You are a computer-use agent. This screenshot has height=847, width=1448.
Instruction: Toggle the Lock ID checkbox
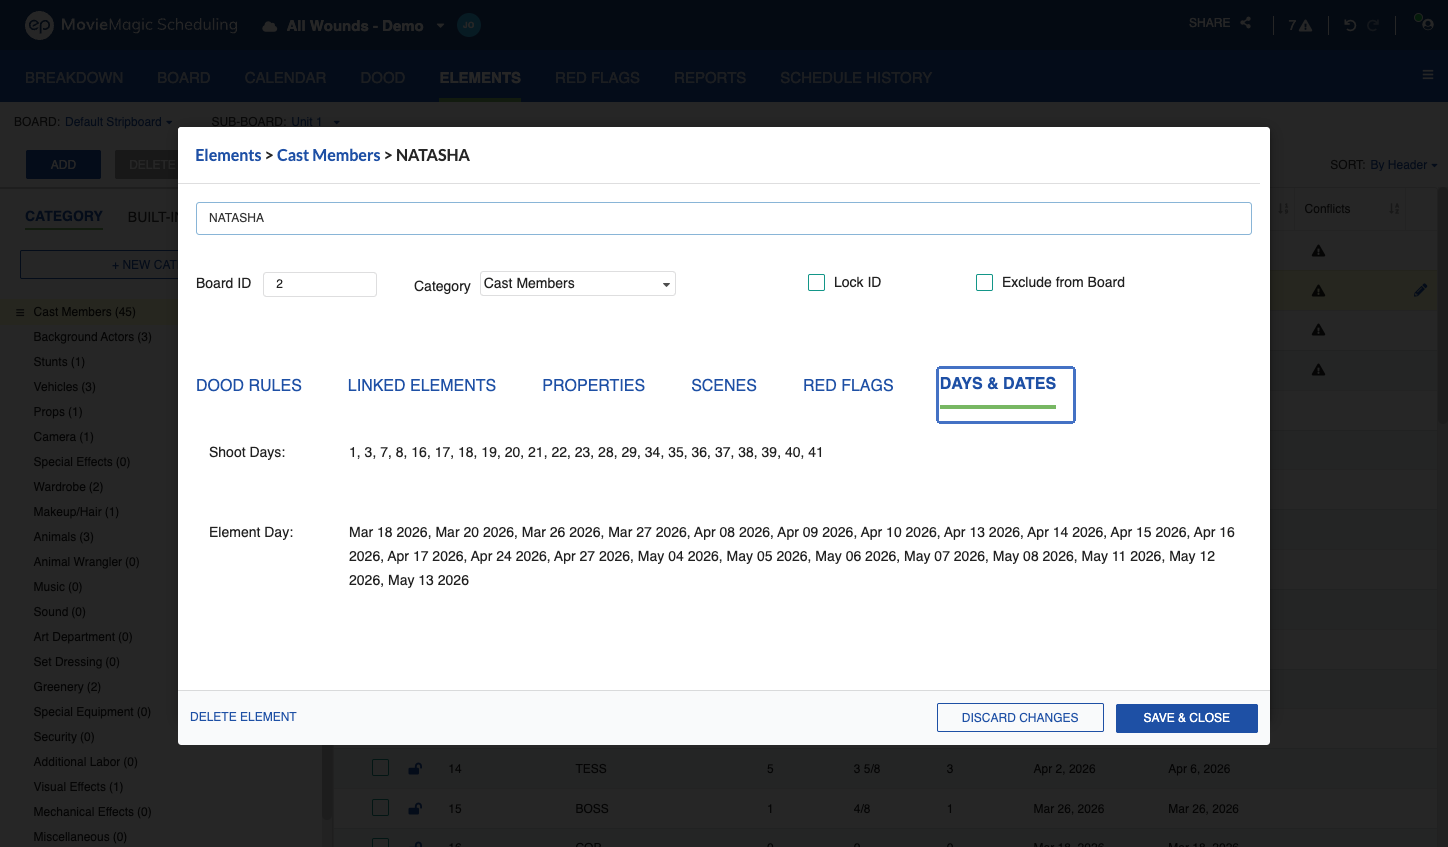point(816,283)
